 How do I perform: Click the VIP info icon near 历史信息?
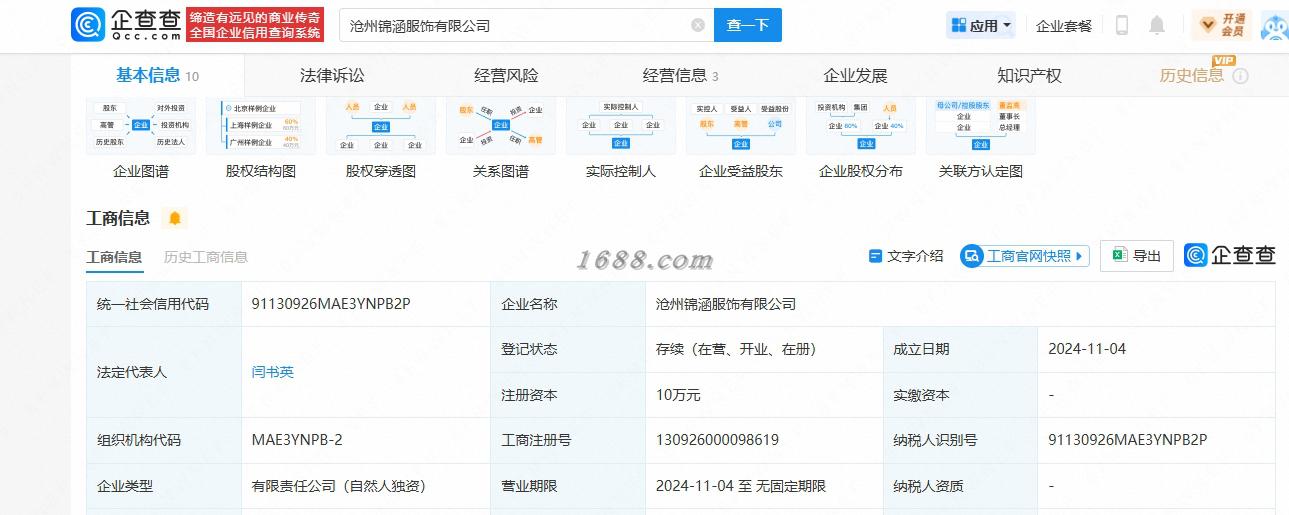(x=1240, y=76)
